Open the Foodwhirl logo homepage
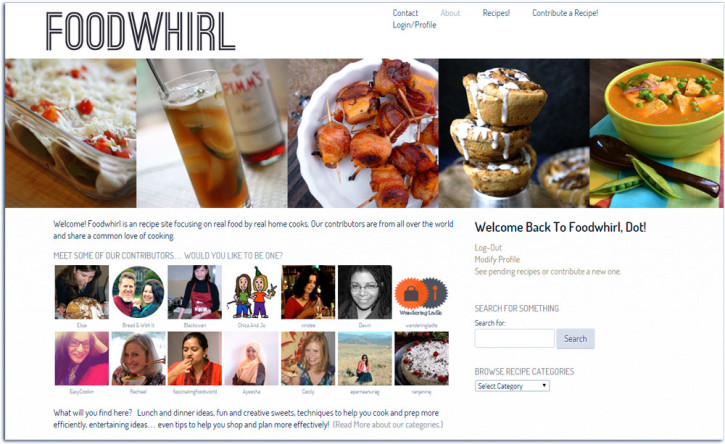Viewport: 725px width, 444px height. tap(140, 31)
